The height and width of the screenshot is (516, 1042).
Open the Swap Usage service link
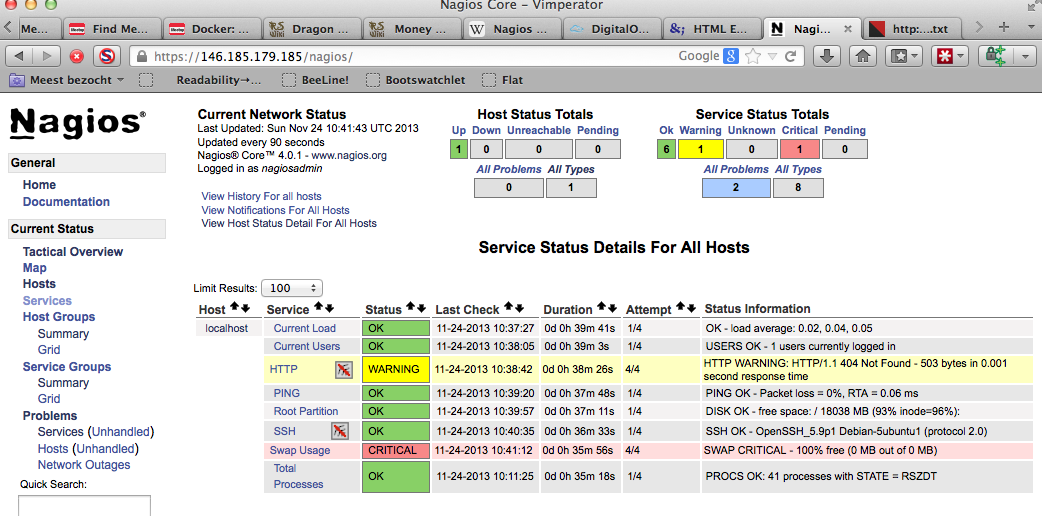(x=300, y=450)
